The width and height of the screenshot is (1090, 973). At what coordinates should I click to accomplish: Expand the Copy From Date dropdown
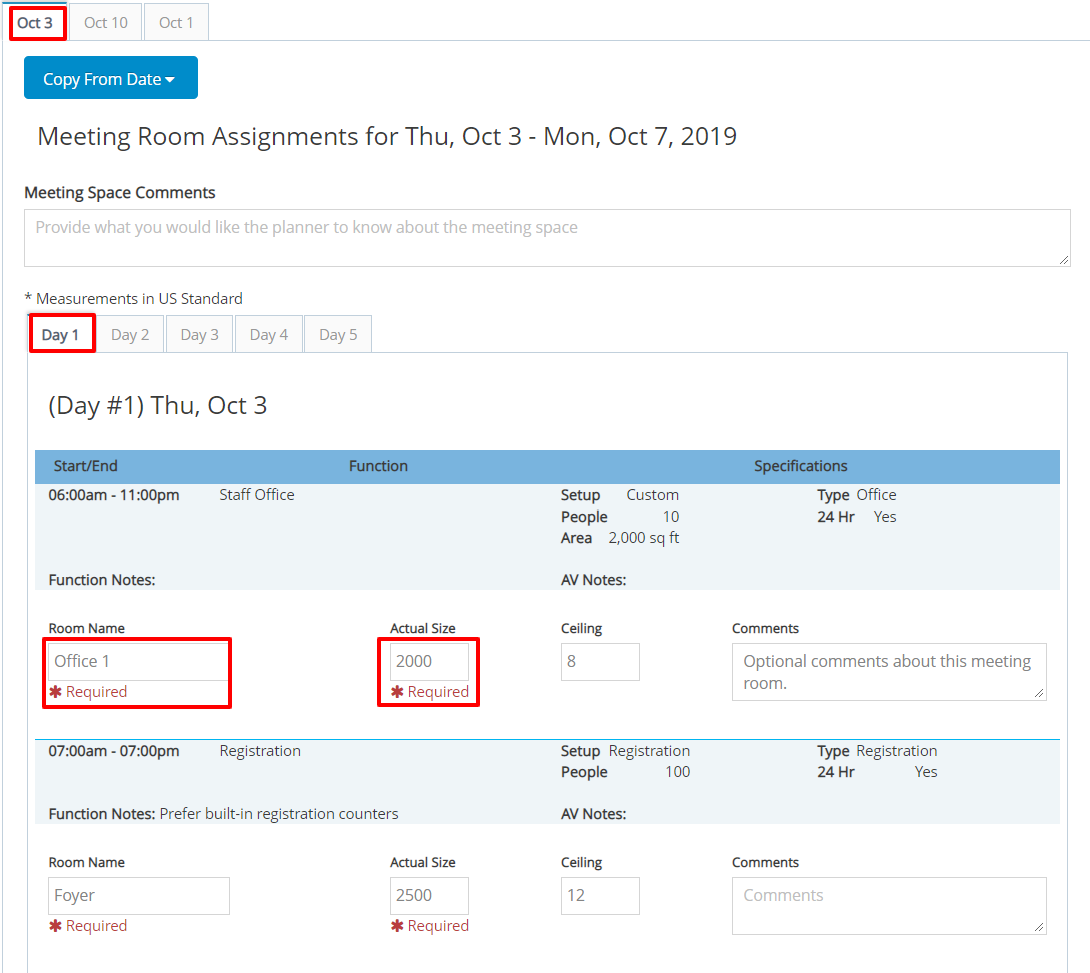[x=110, y=78]
